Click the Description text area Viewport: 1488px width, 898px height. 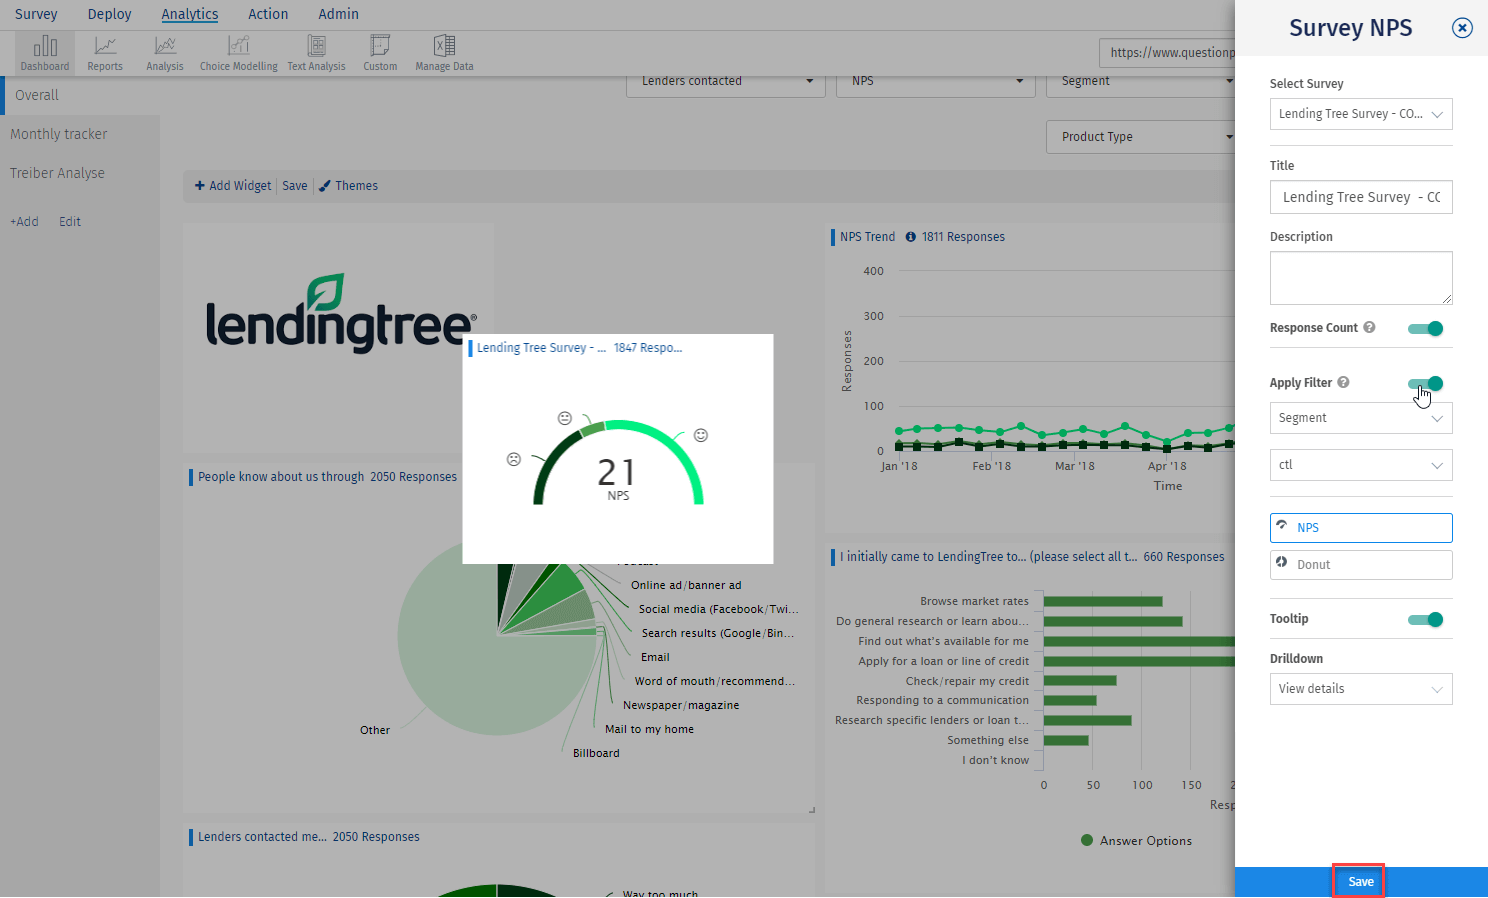1360,277
